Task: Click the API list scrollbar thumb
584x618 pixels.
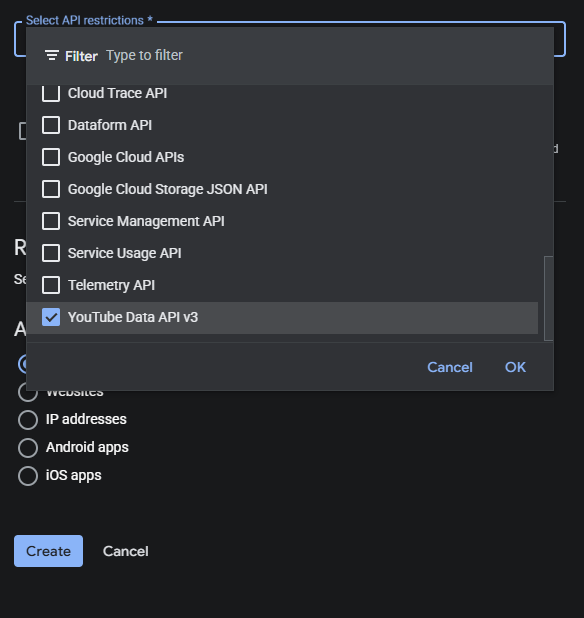Action: [549, 298]
